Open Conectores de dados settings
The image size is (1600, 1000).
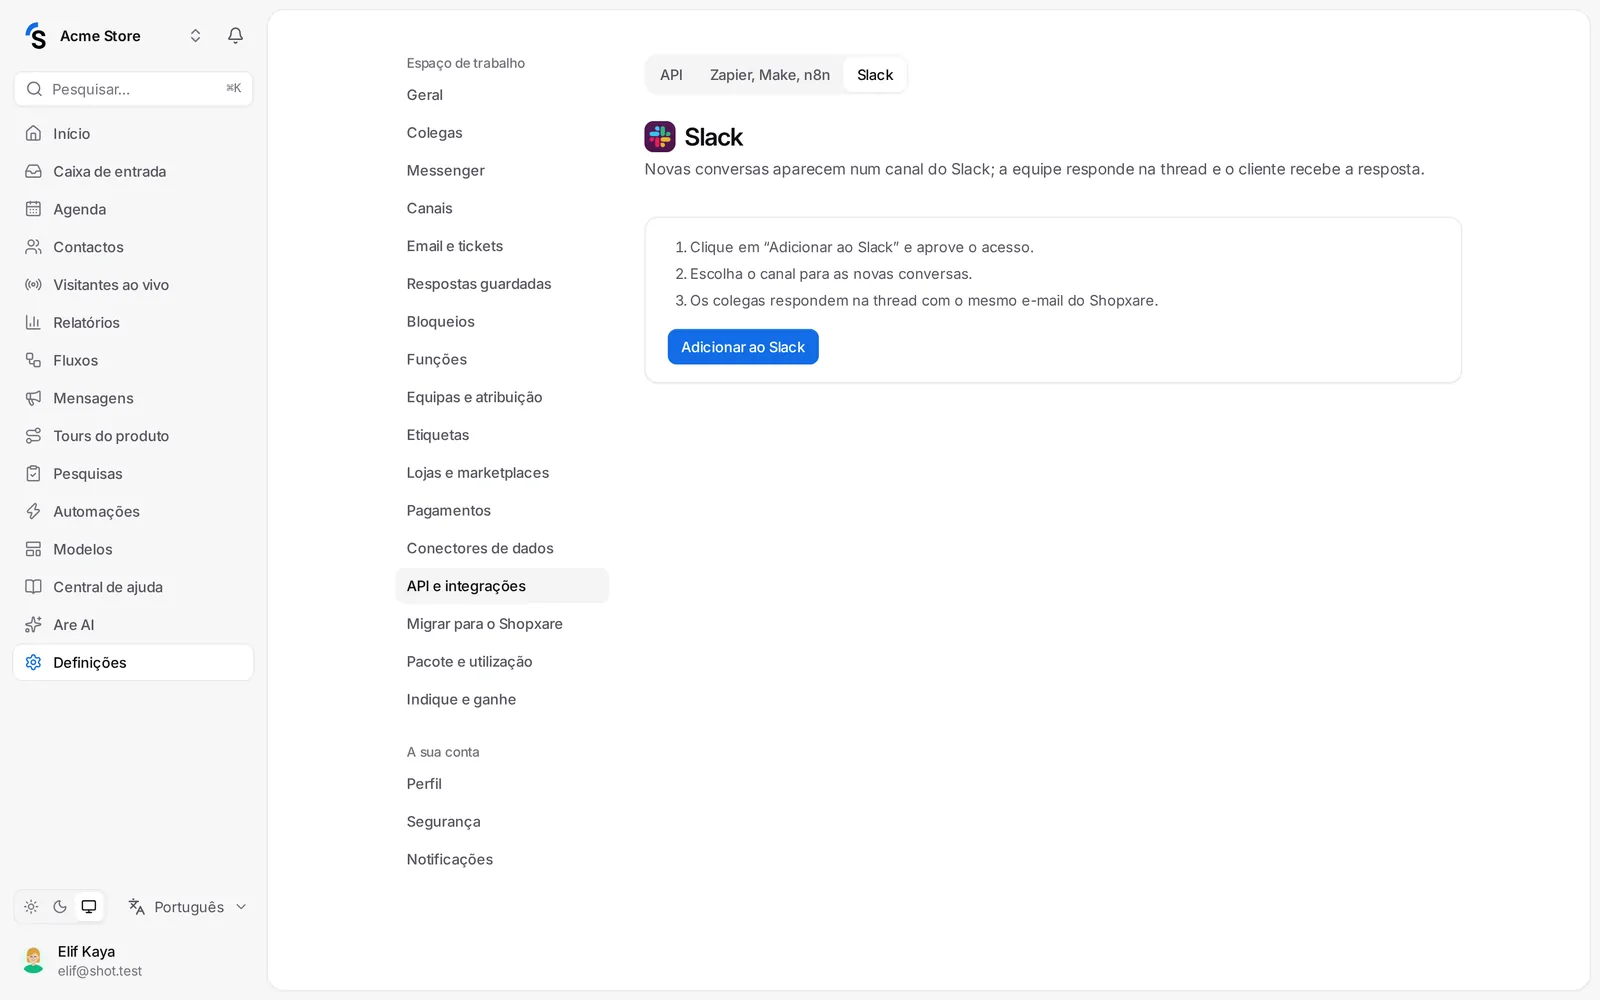pyautogui.click(x=502, y=548)
